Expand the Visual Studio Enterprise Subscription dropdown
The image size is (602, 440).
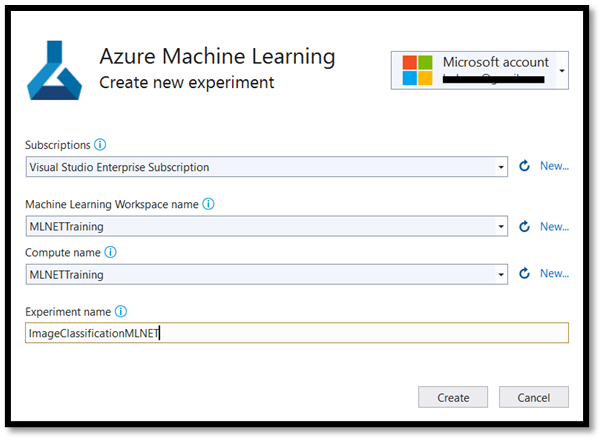pos(500,167)
